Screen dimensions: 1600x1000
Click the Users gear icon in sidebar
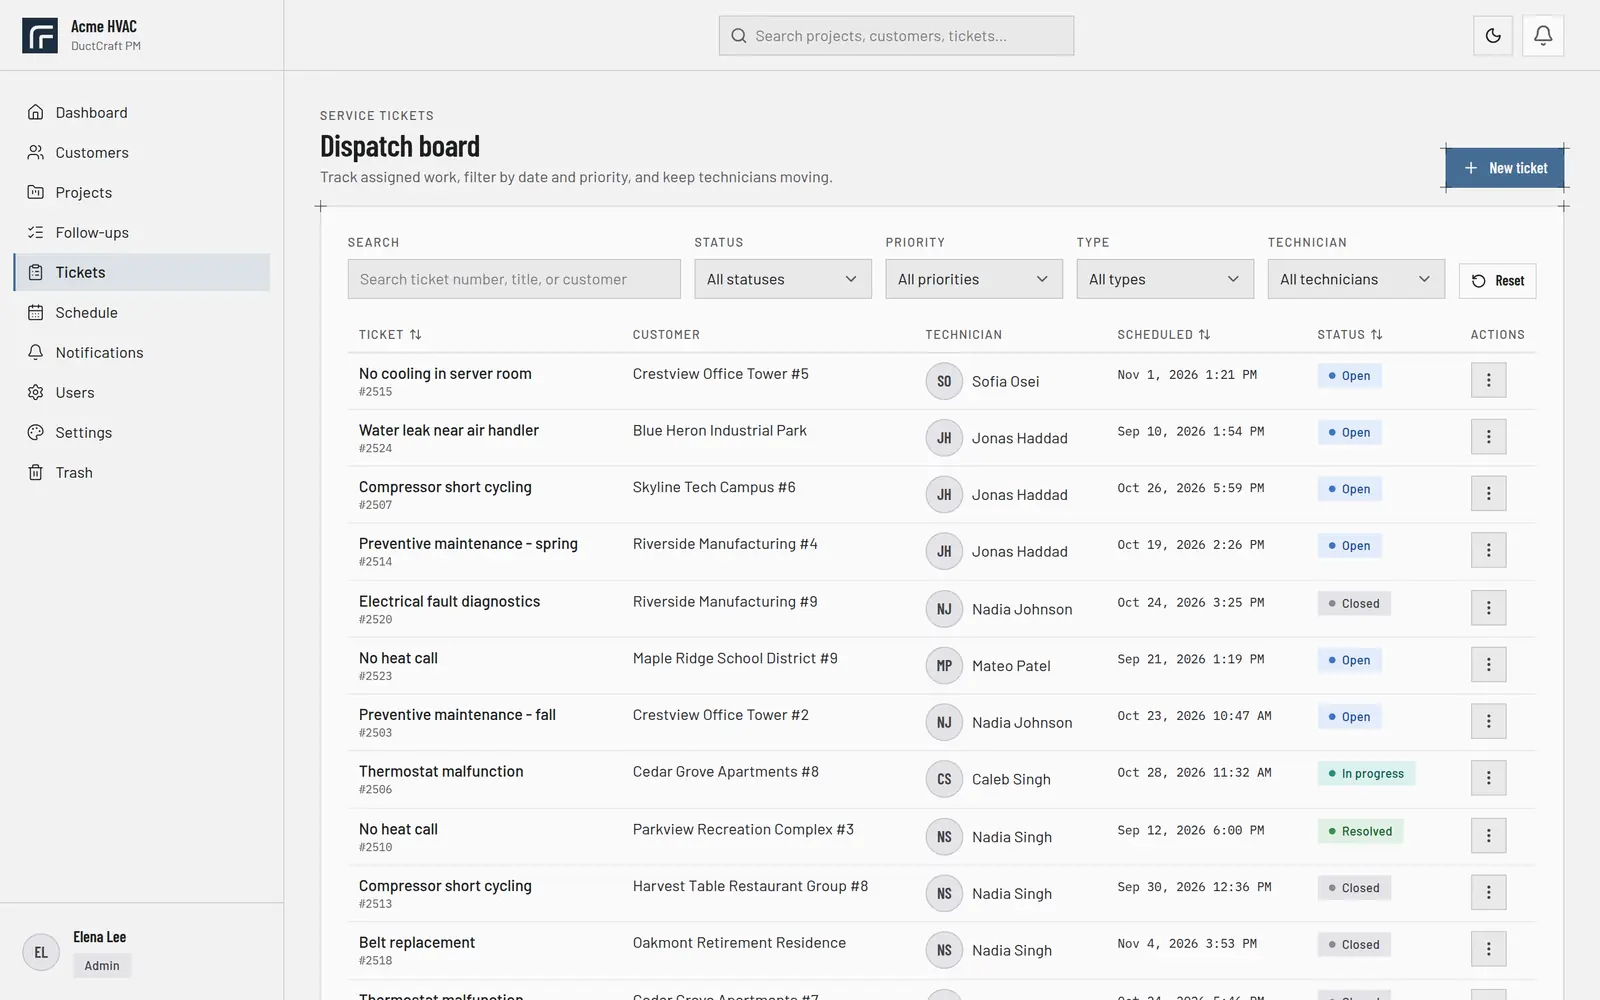[36, 392]
